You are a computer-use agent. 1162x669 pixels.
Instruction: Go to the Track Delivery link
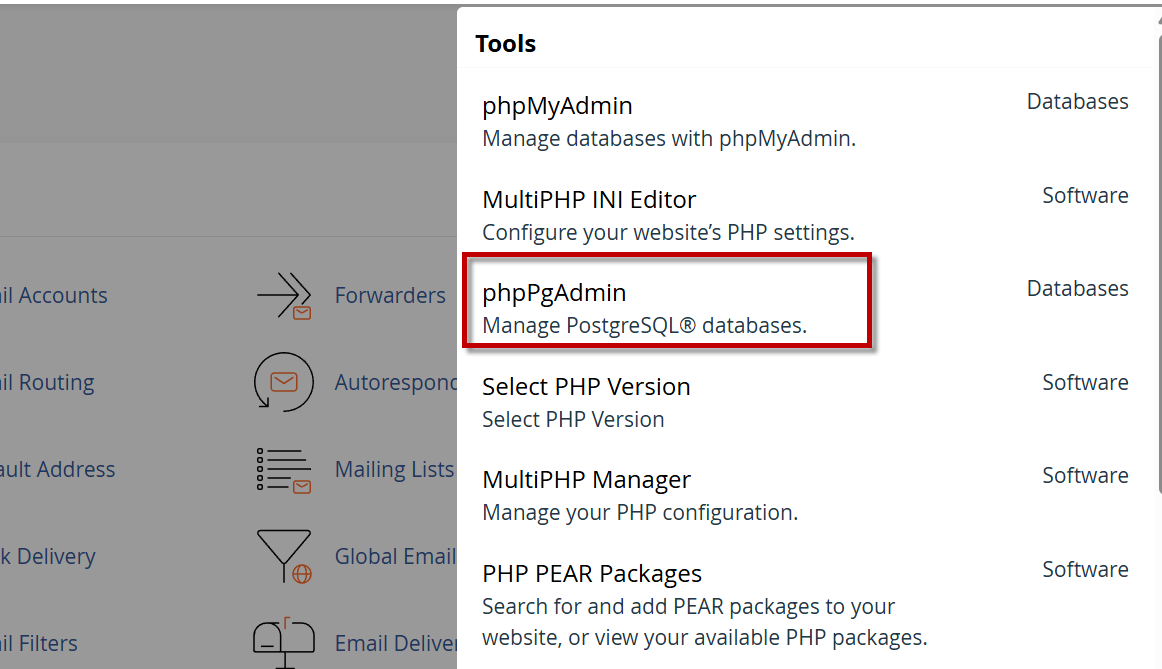(48, 557)
